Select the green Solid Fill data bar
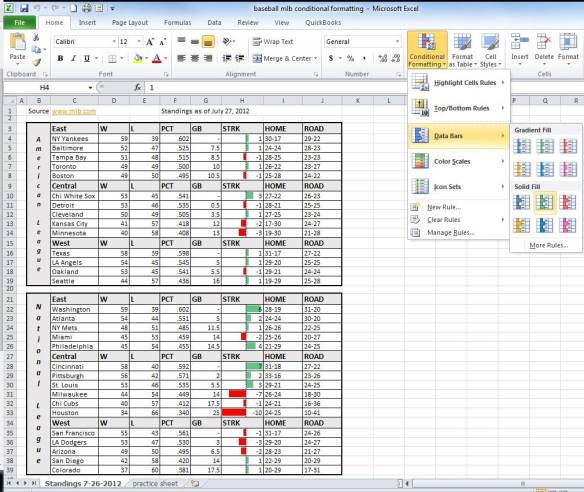 click(x=545, y=203)
